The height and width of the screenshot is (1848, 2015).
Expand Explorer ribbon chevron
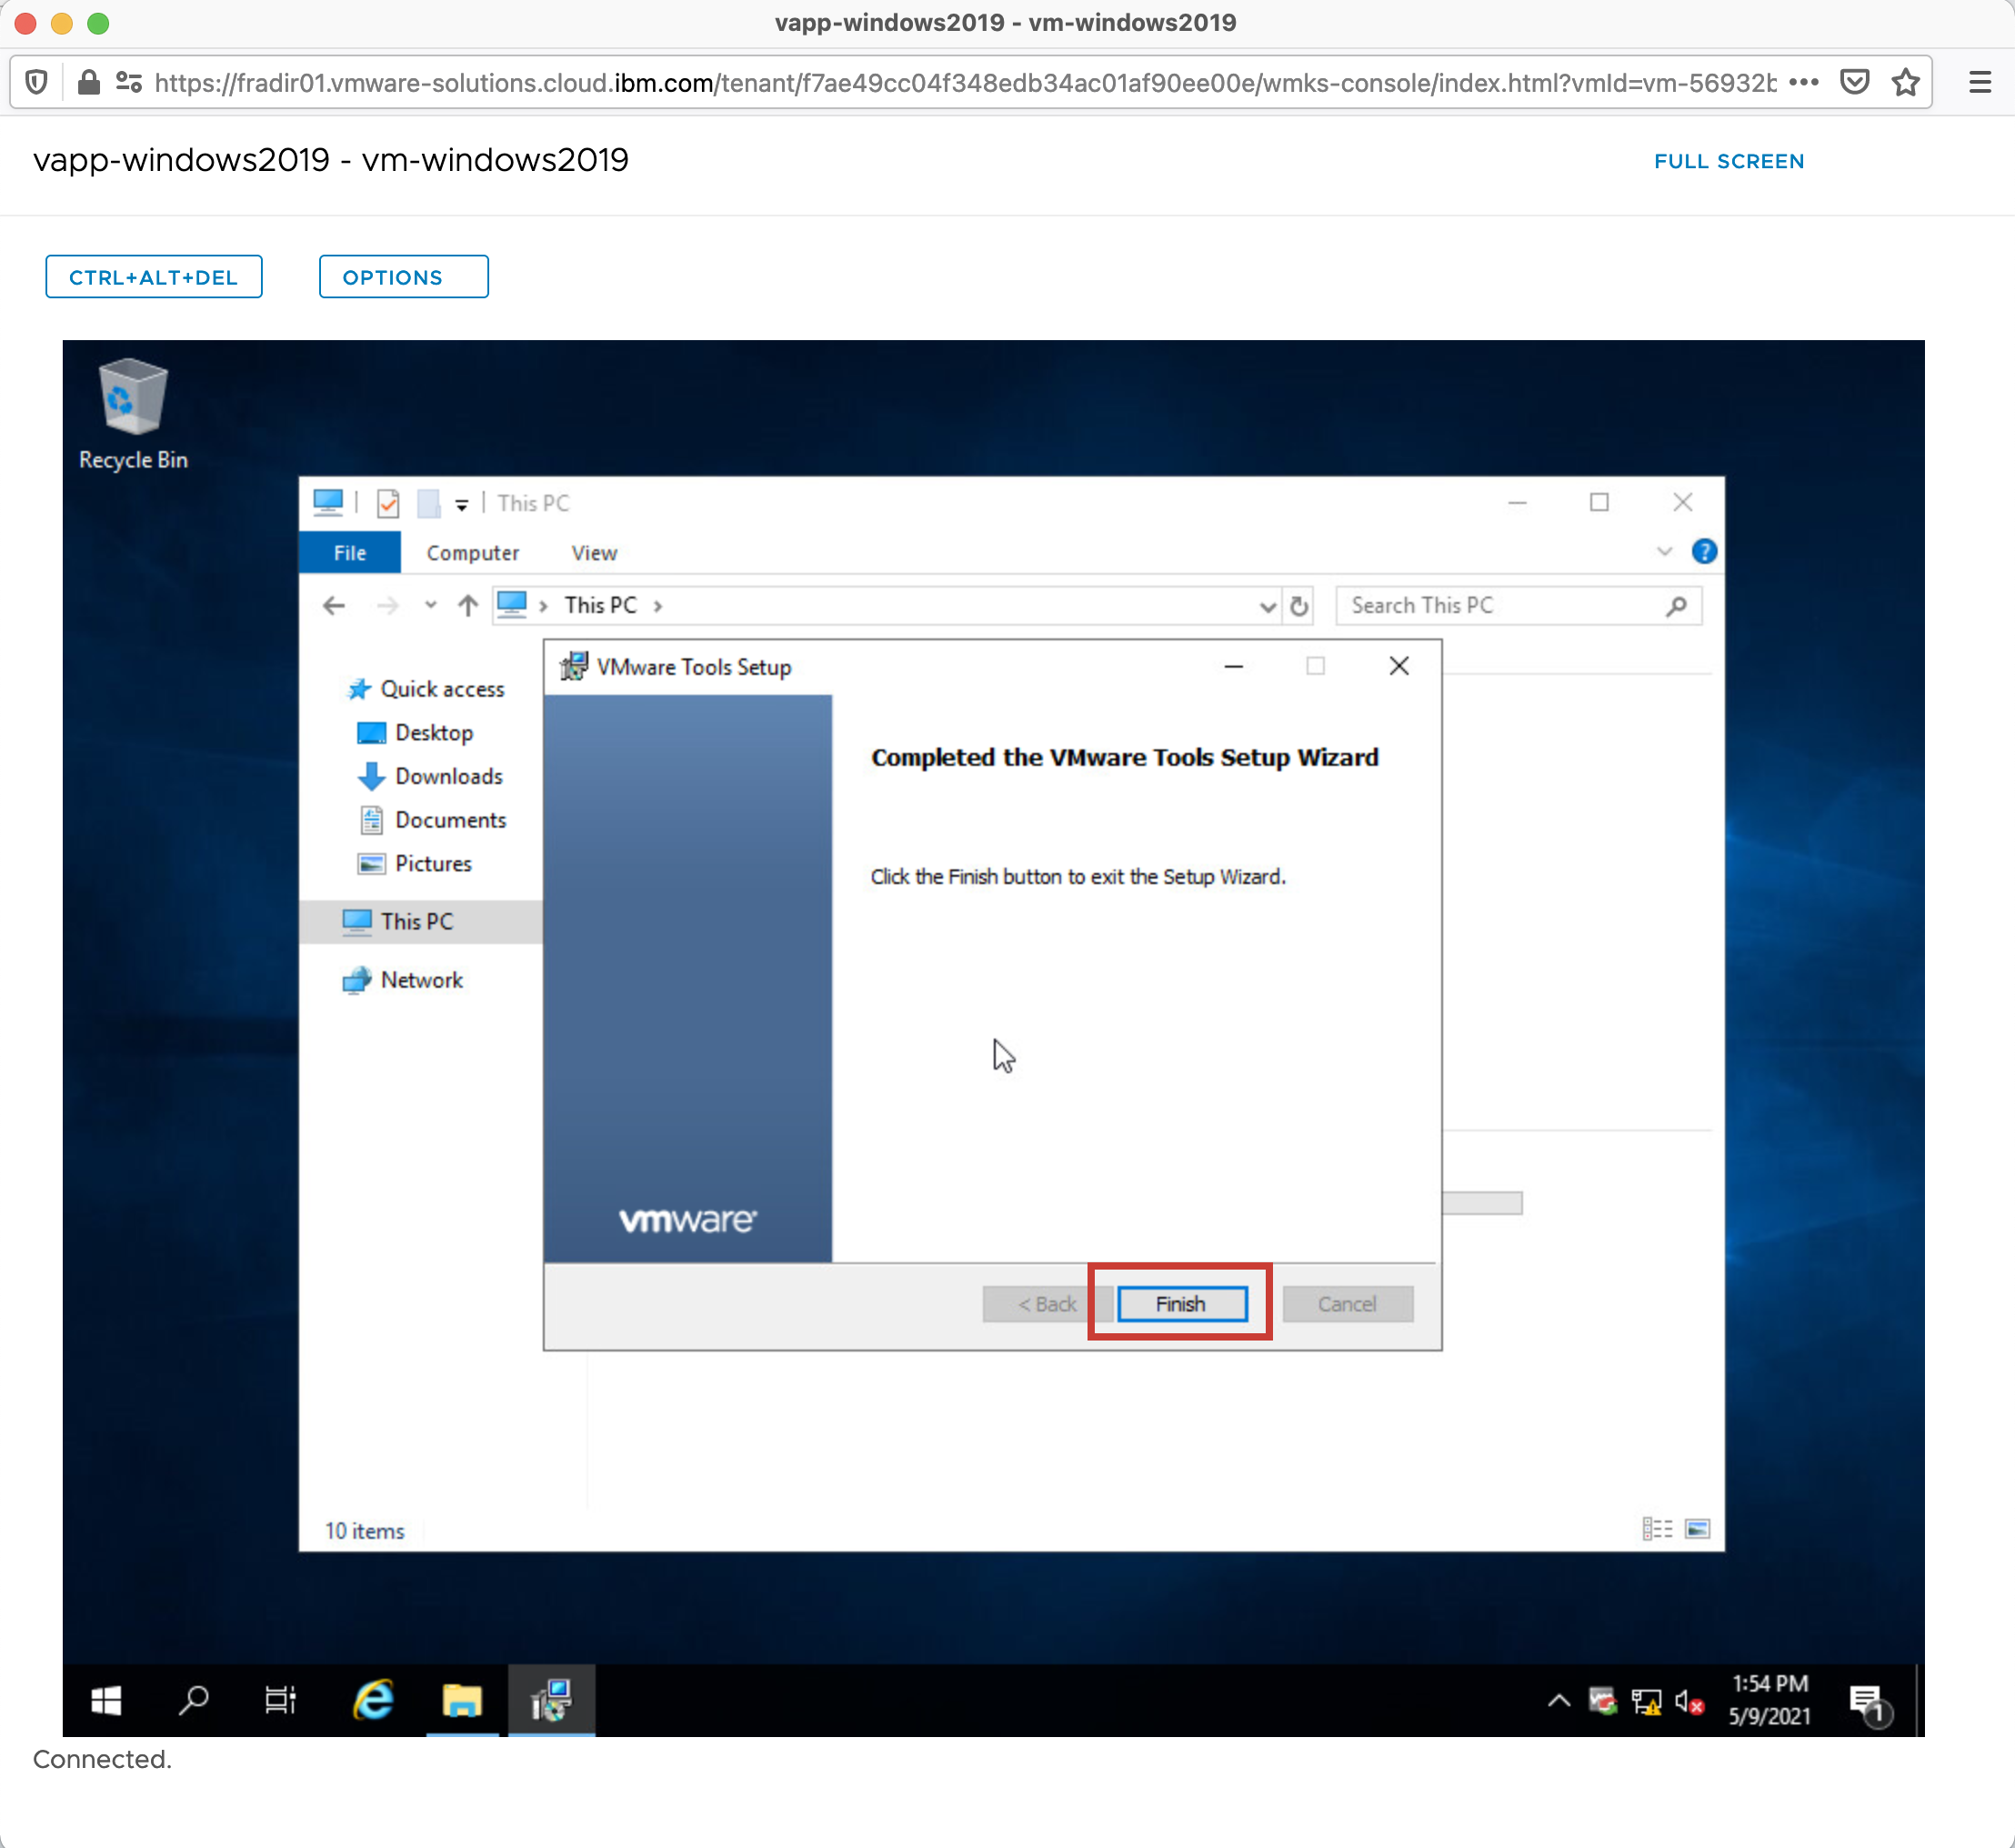[x=1664, y=552]
